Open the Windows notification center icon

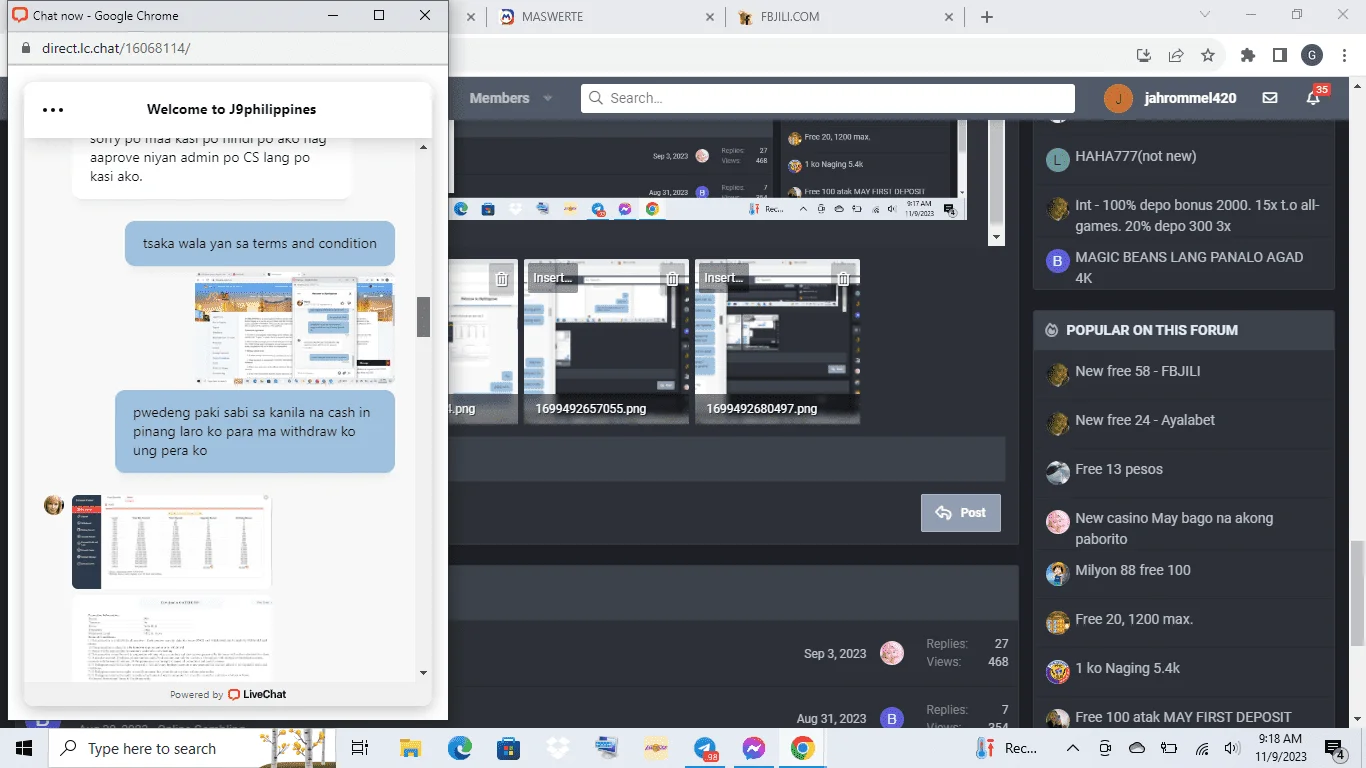point(1335,749)
